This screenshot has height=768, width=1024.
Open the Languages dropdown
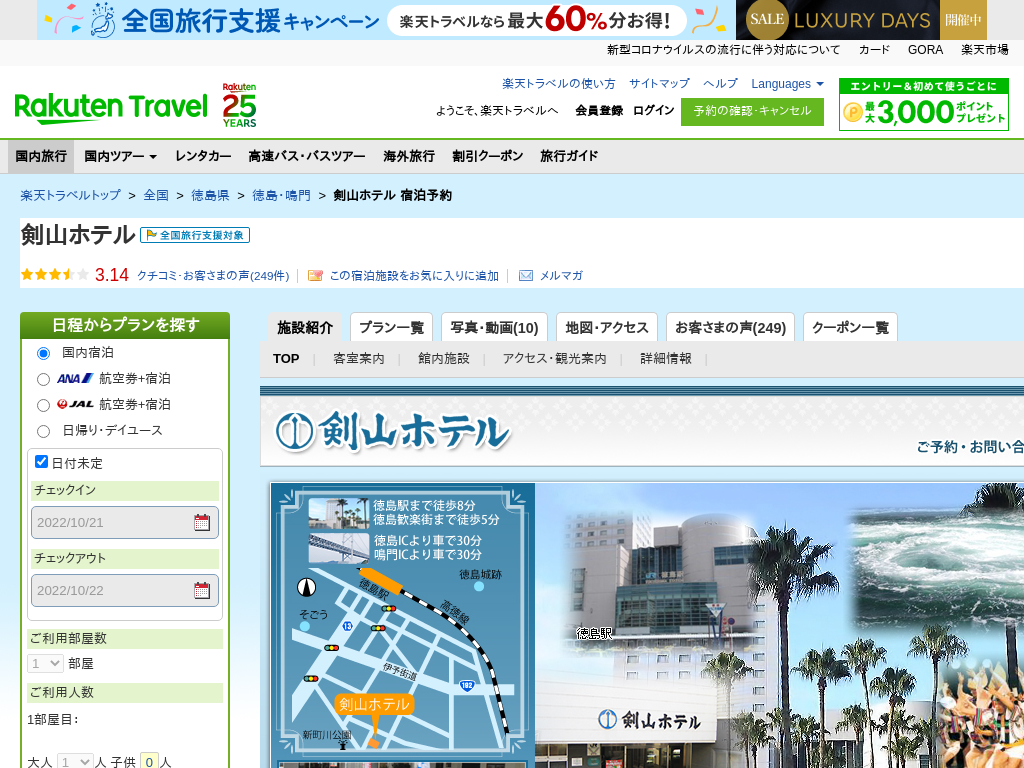(787, 84)
